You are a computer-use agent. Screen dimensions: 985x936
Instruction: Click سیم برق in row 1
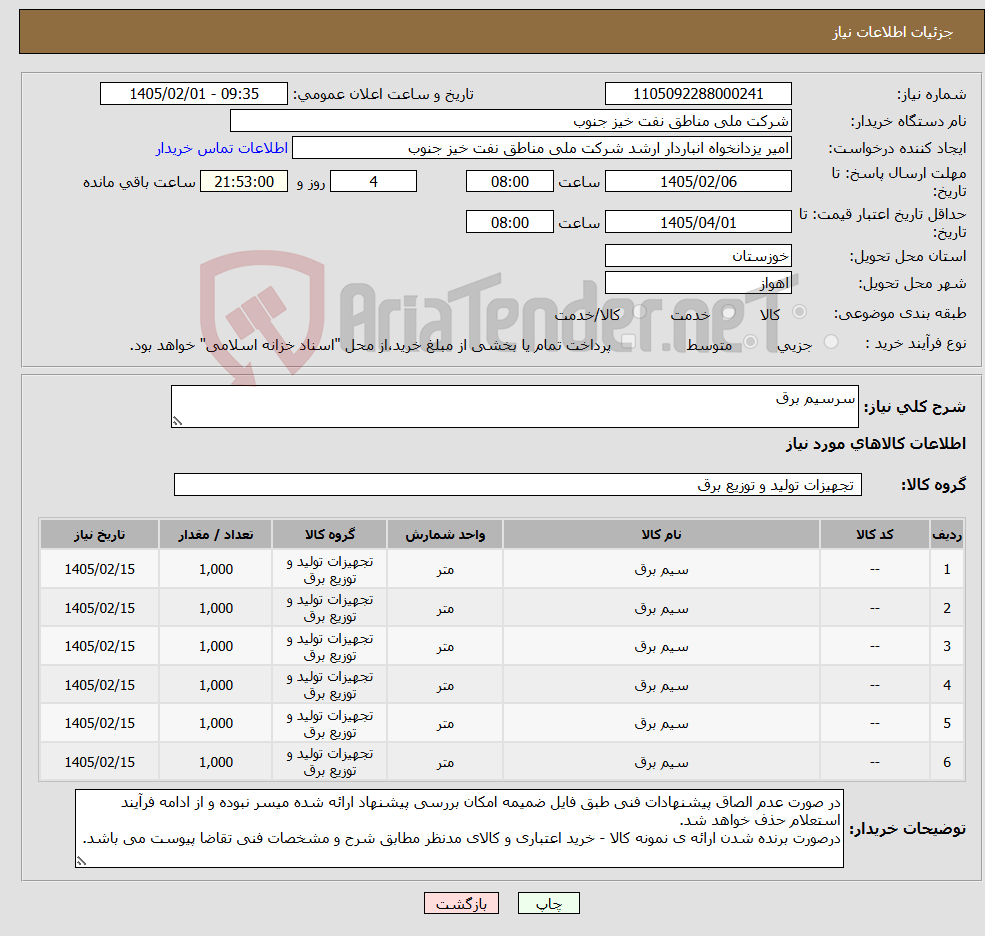coord(661,570)
